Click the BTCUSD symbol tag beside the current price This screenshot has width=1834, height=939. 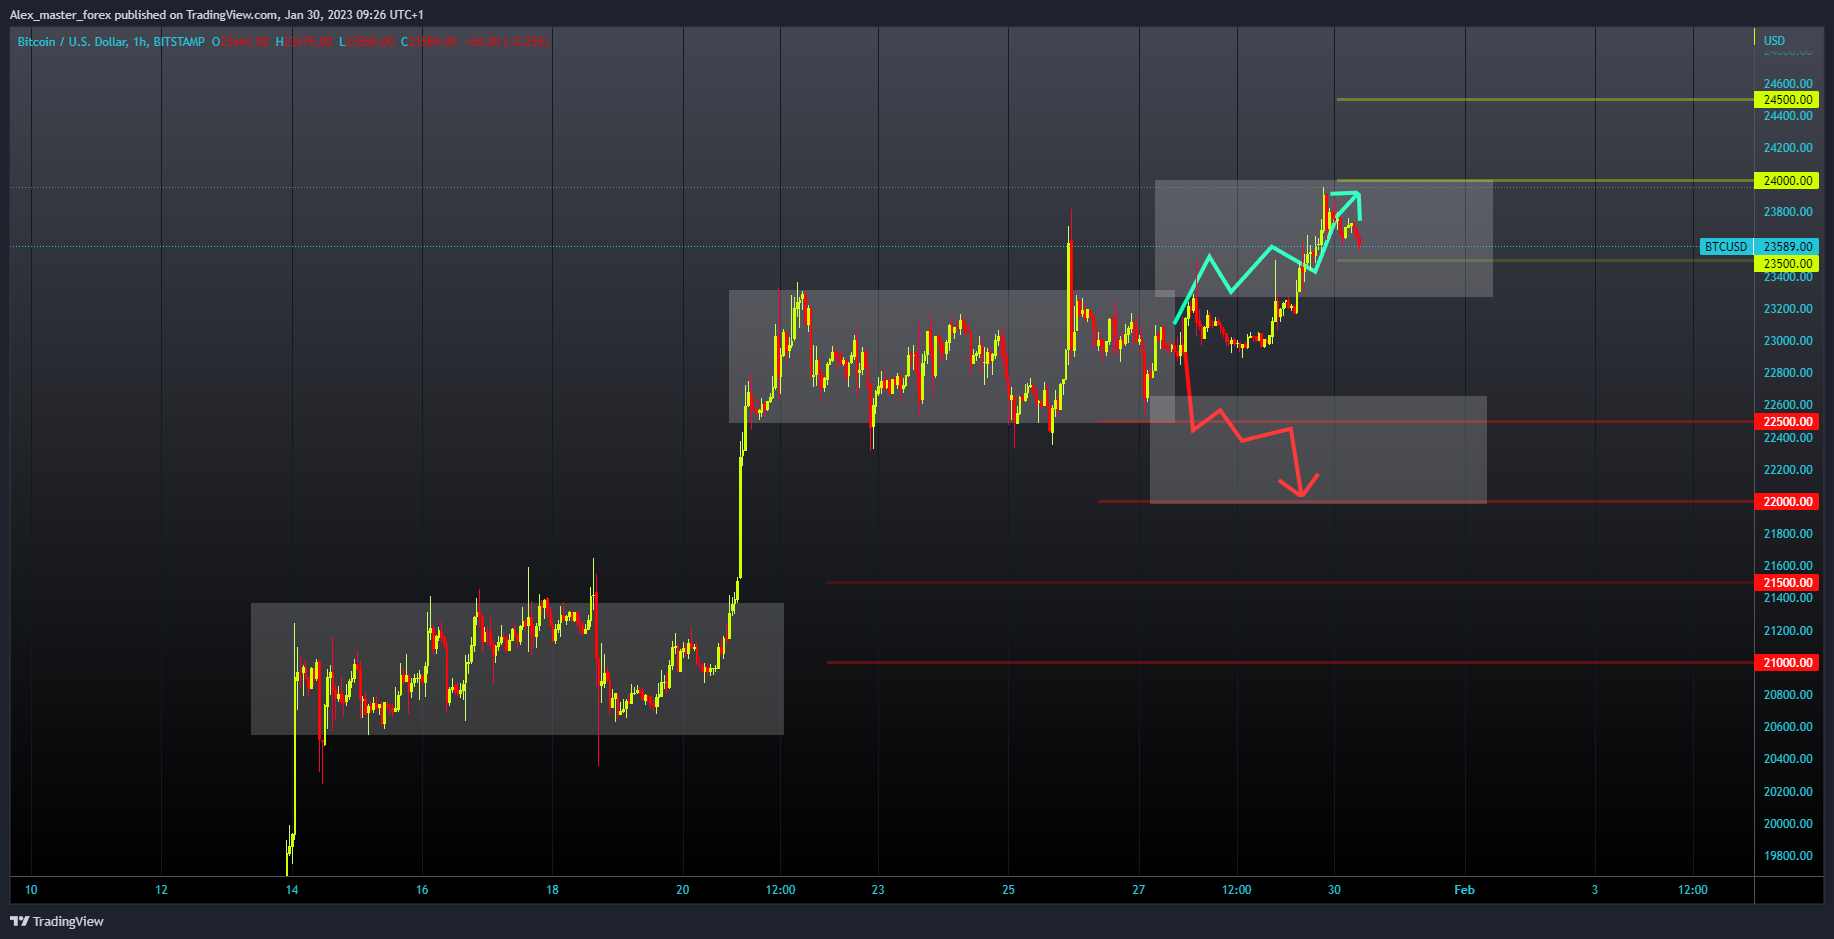click(1726, 246)
